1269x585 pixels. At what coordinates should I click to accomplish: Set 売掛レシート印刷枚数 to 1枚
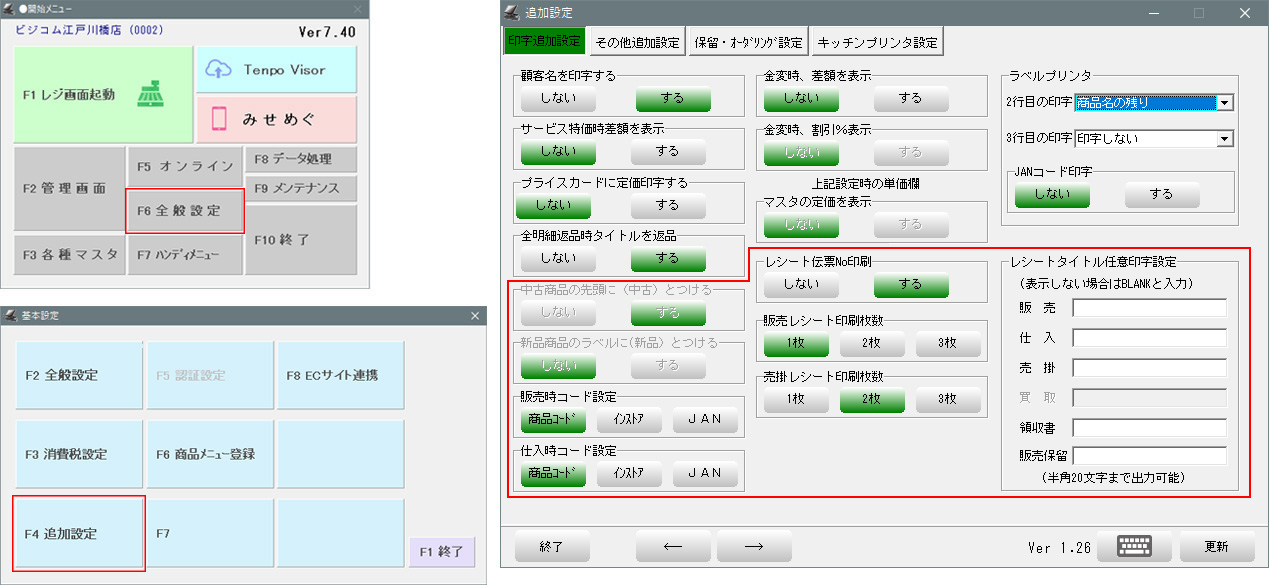794,397
